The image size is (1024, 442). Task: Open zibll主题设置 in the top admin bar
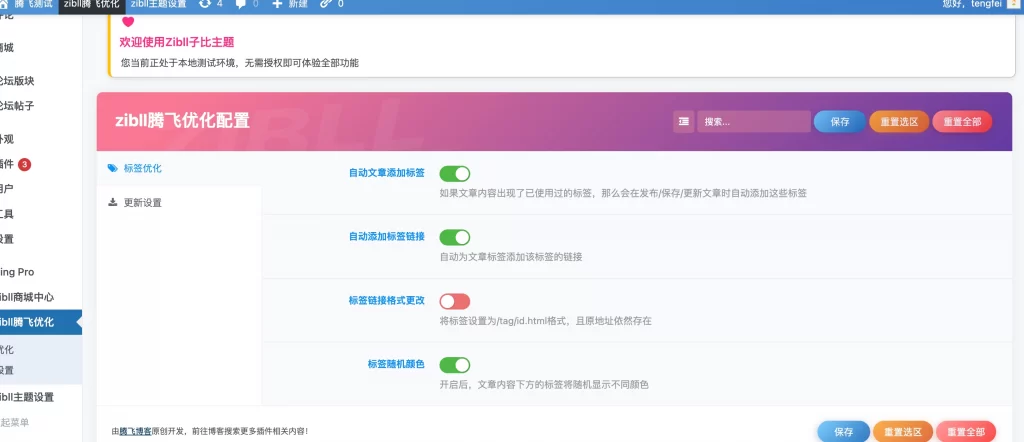click(158, 4)
